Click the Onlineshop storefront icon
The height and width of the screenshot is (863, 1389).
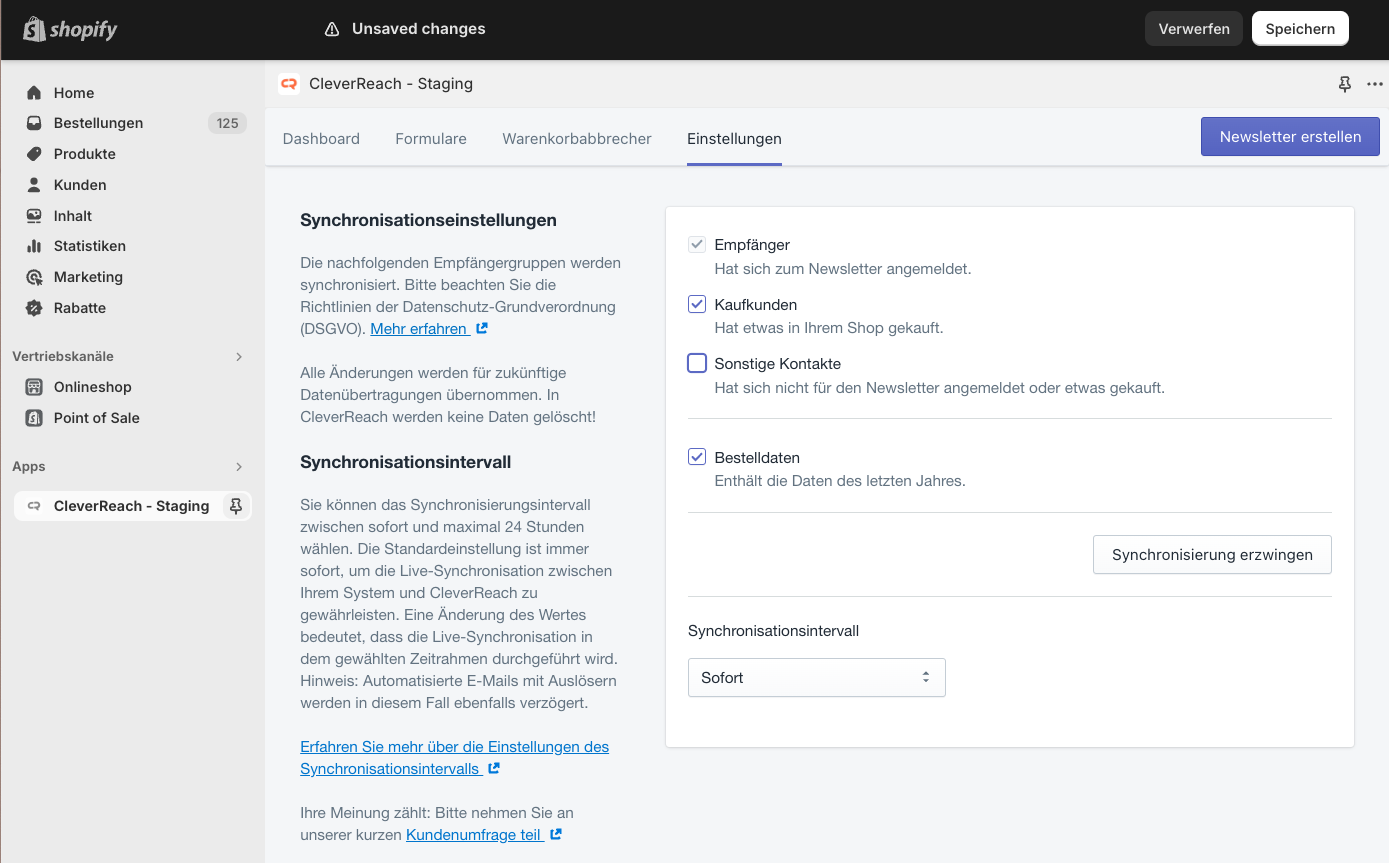[34, 387]
